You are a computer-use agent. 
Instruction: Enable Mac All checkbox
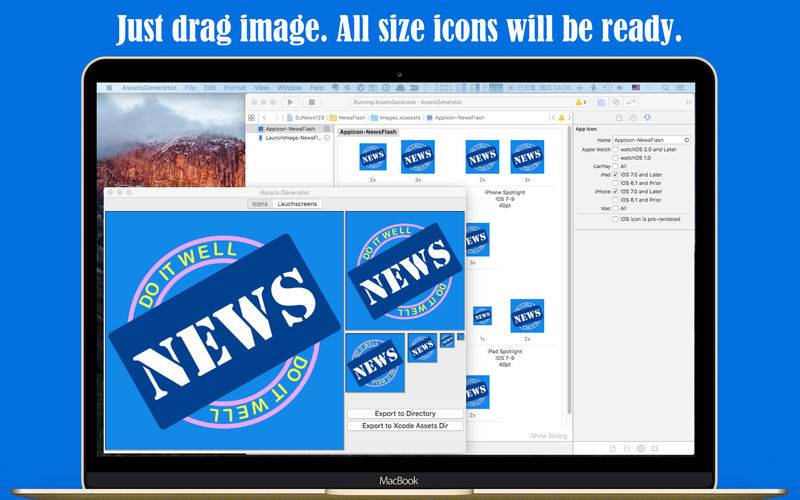coord(615,208)
